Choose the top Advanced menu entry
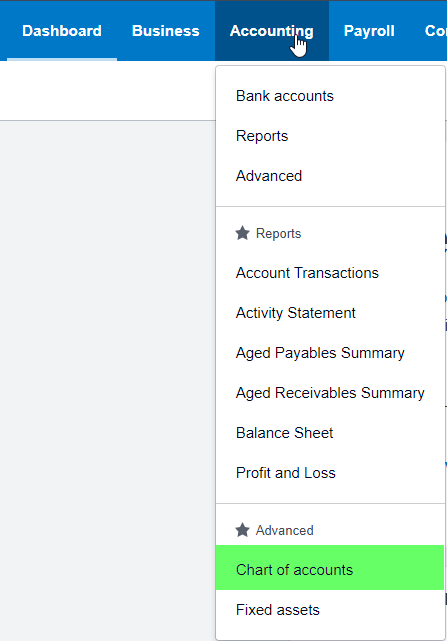Viewport: 447px width, 641px height. tap(330, 176)
